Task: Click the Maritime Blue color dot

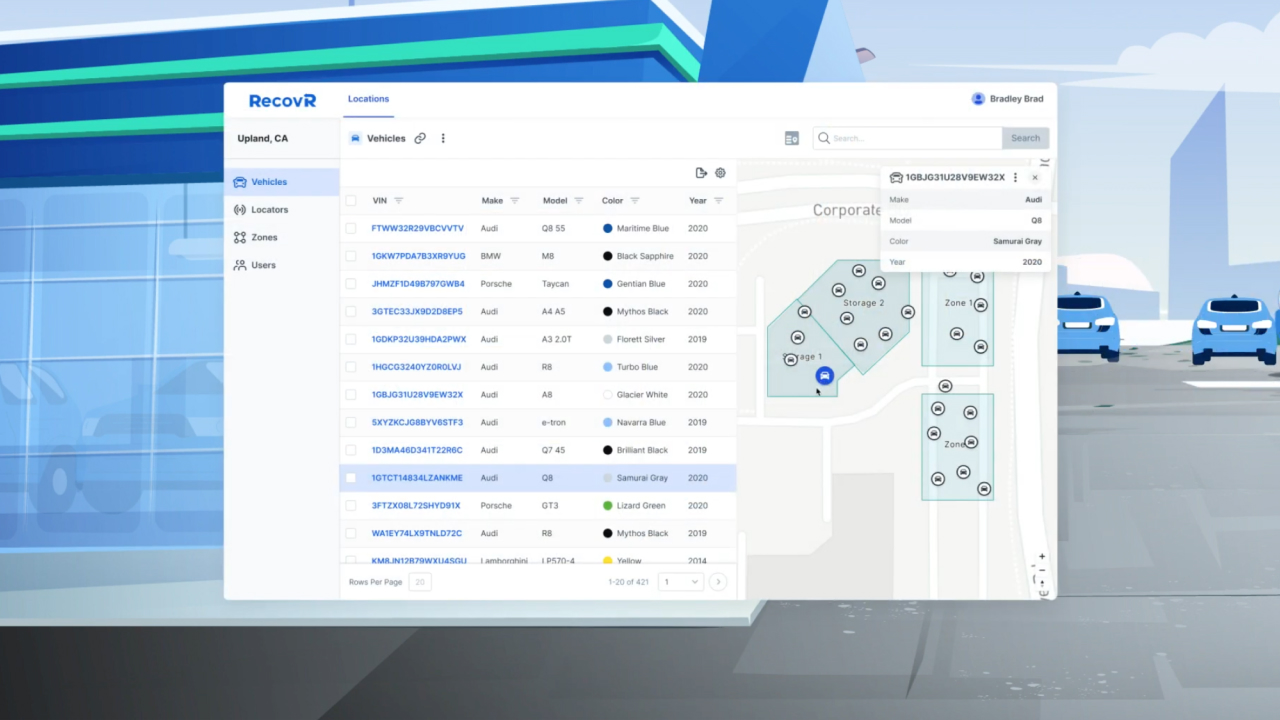Action: 608,229
